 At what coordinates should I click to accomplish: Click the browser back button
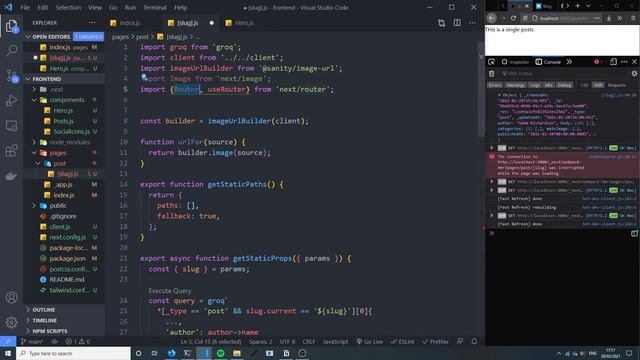pos(492,18)
